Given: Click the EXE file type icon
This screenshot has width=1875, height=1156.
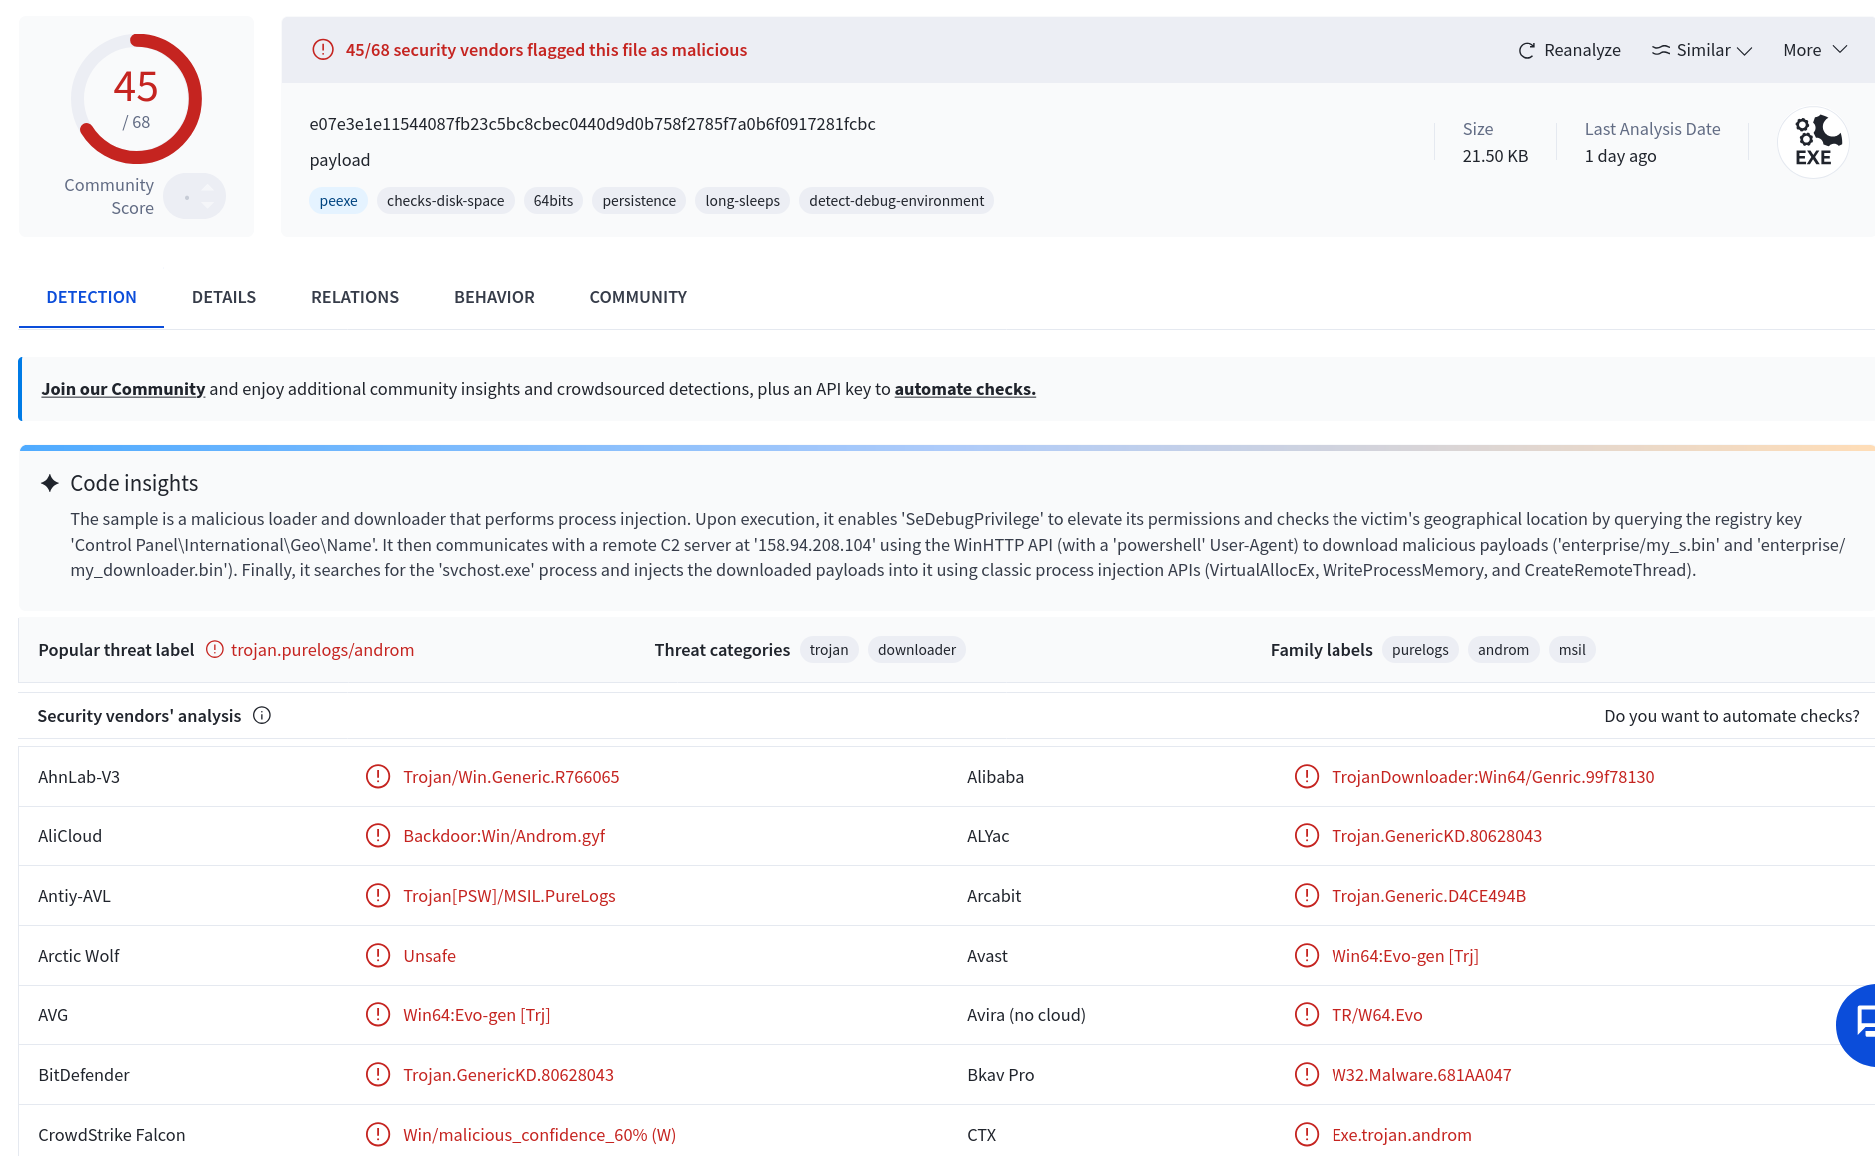Looking at the screenshot, I should (1813, 142).
